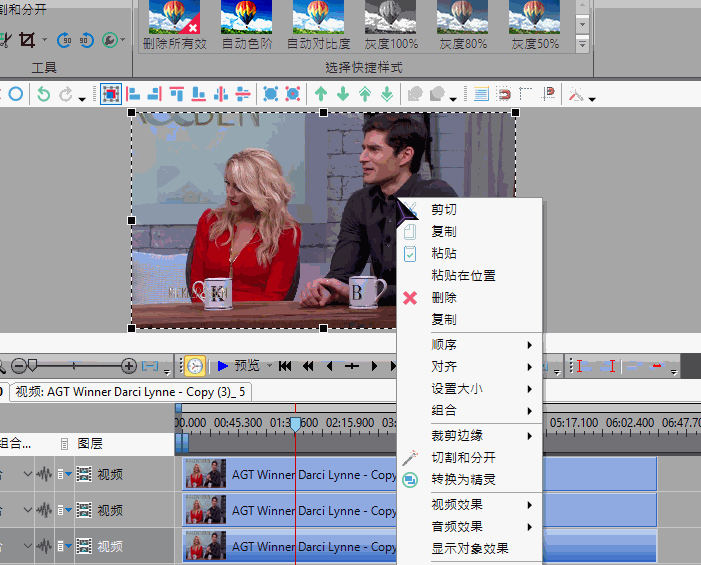This screenshot has width=701, height=565.
Task: Choose 切割和分开 from the context menu
Action: point(469,457)
